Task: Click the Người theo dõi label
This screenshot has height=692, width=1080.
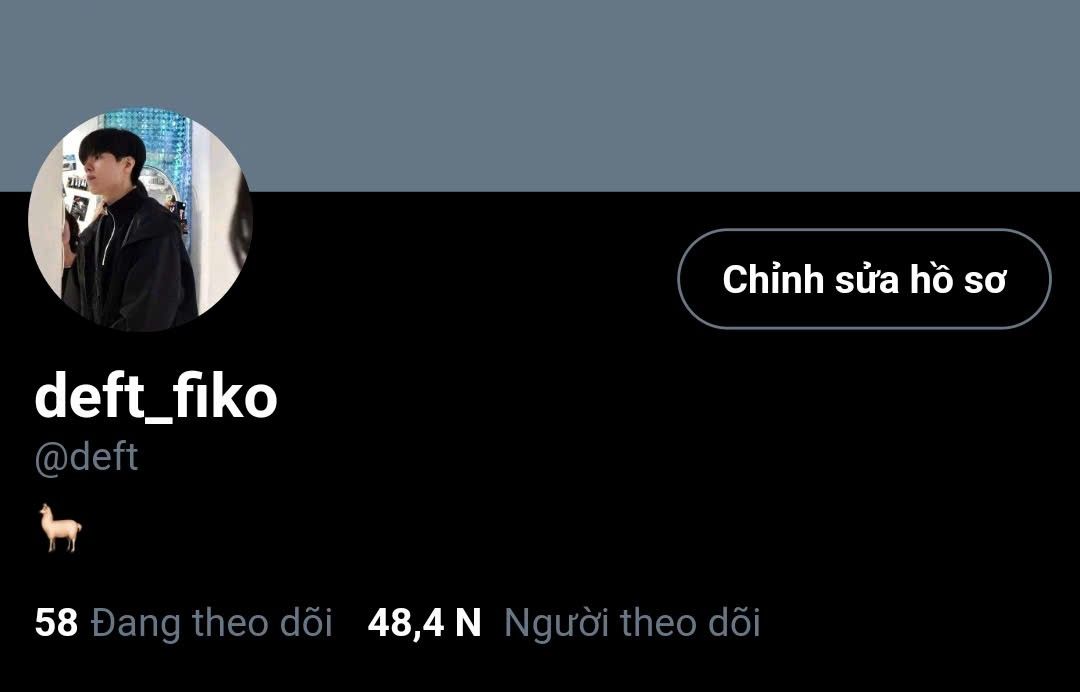Action: tap(632, 623)
